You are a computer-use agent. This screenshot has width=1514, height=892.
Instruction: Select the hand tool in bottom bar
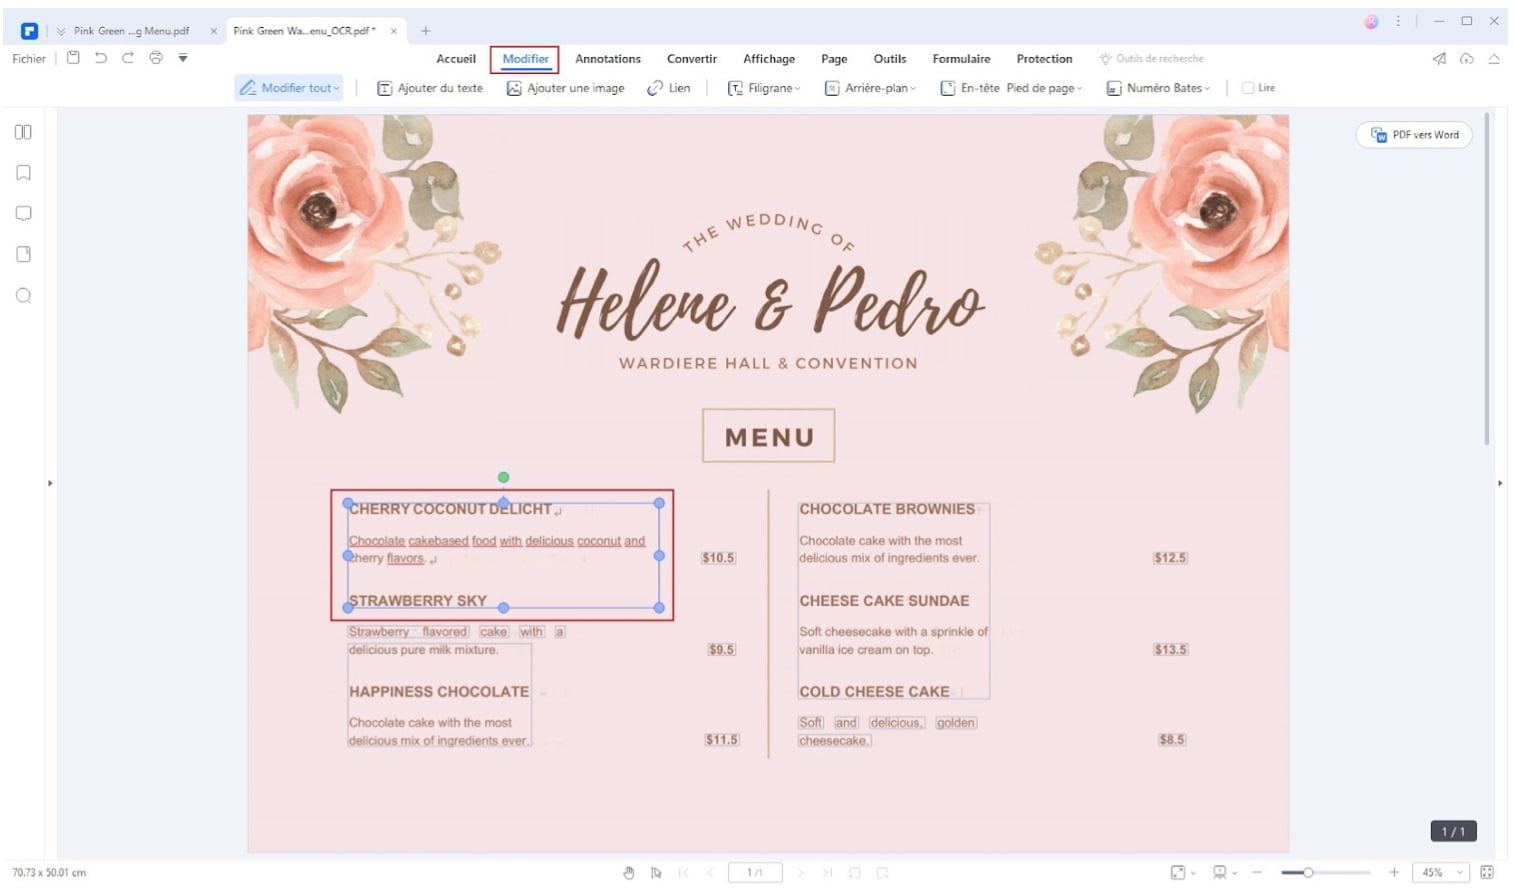629,873
